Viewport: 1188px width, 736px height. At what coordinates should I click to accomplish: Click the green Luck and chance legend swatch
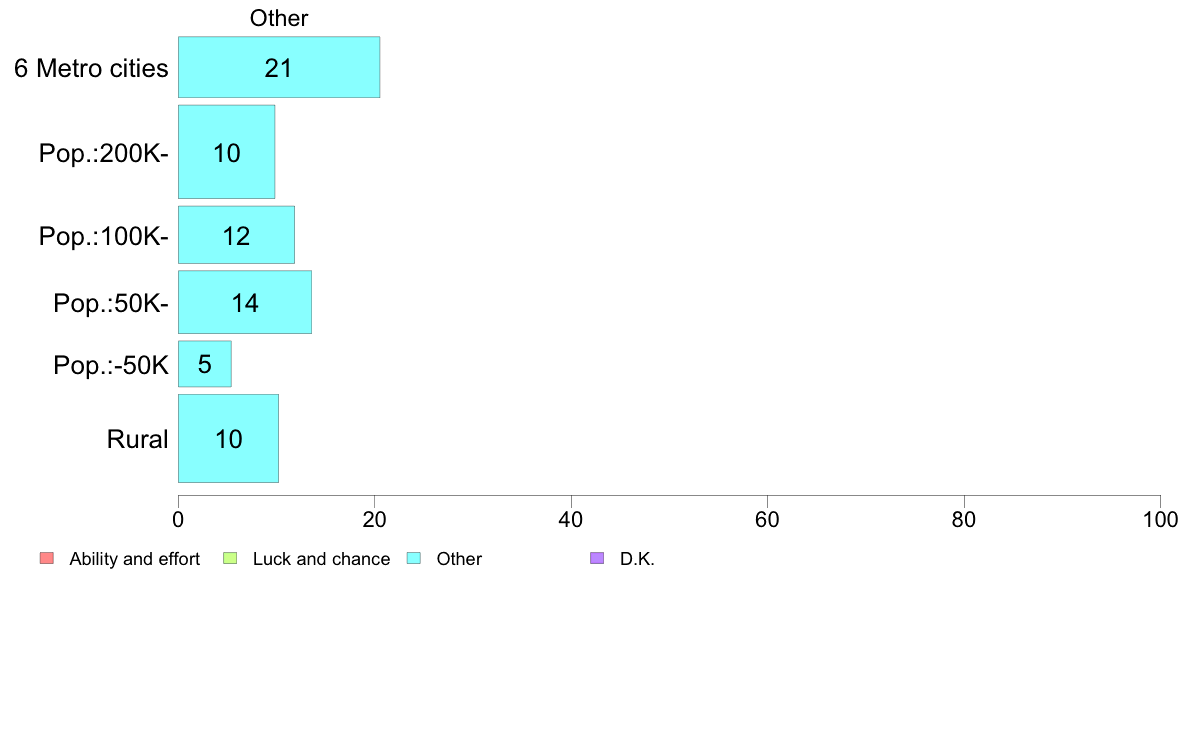(x=230, y=559)
